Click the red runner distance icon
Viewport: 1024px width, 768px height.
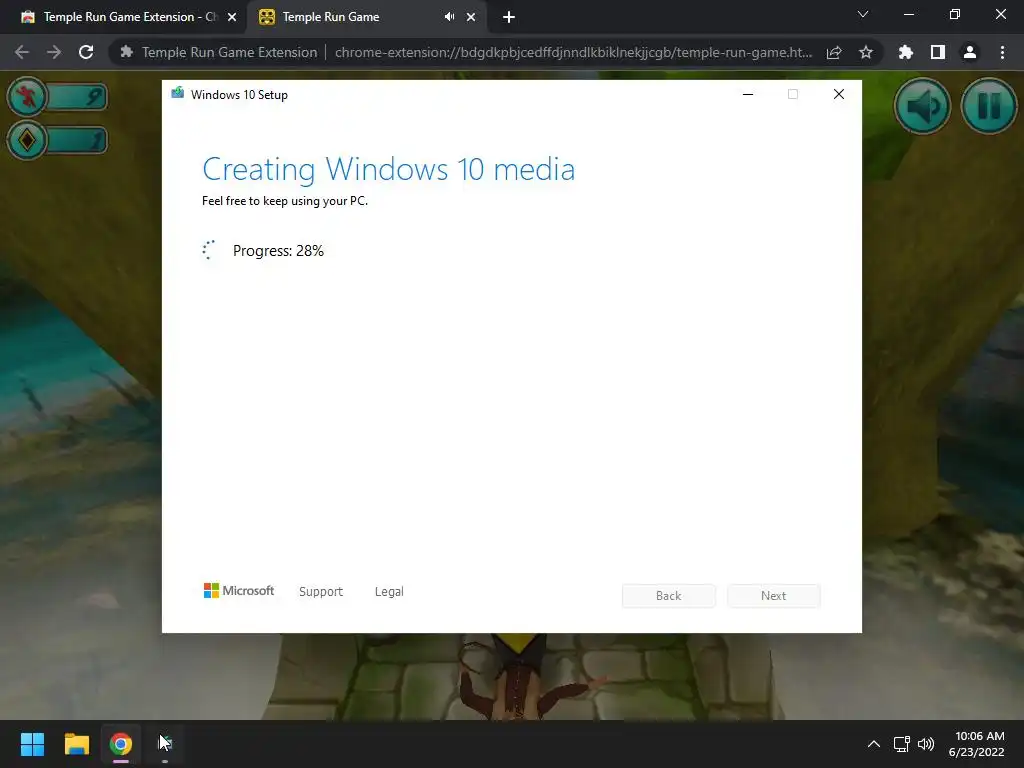tap(27, 97)
